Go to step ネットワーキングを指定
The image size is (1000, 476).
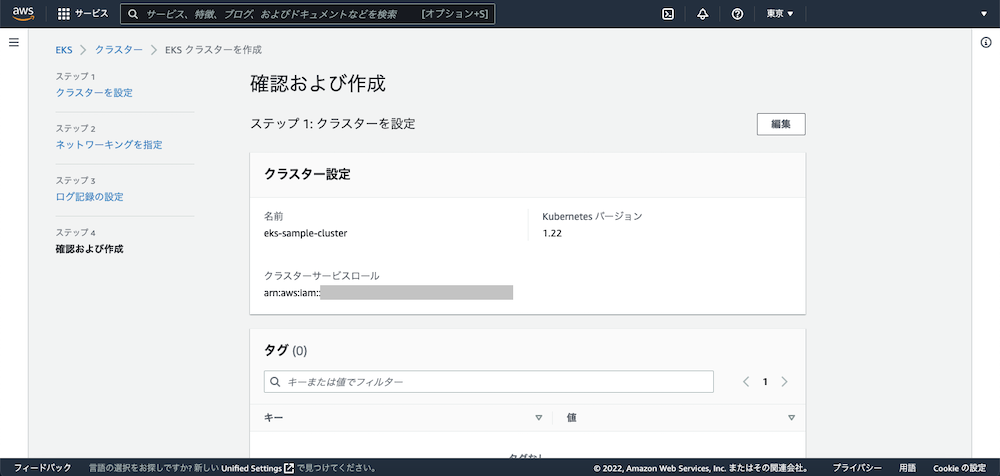pos(109,145)
